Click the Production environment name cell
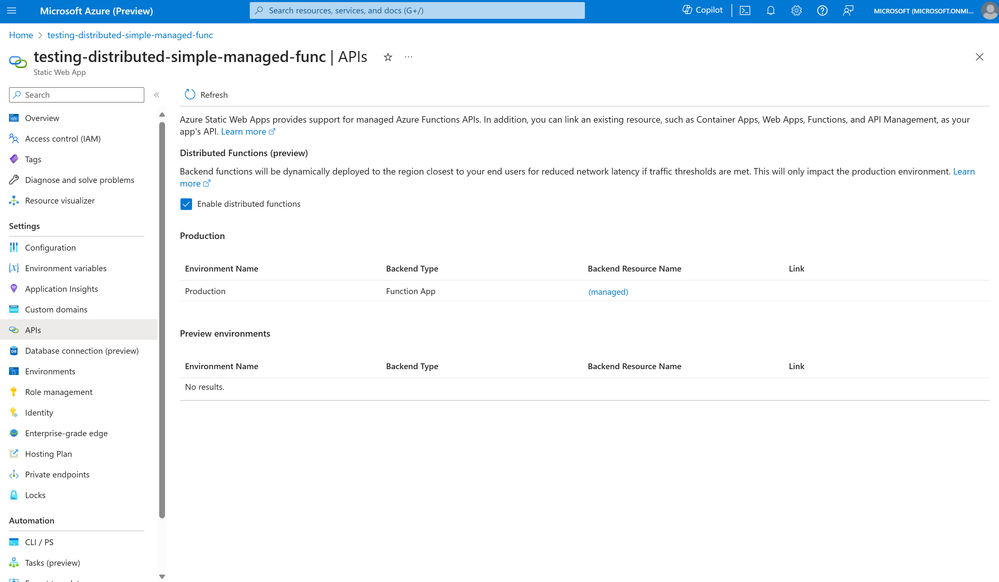The height and width of the screenshot is (582, 999). 205,291
